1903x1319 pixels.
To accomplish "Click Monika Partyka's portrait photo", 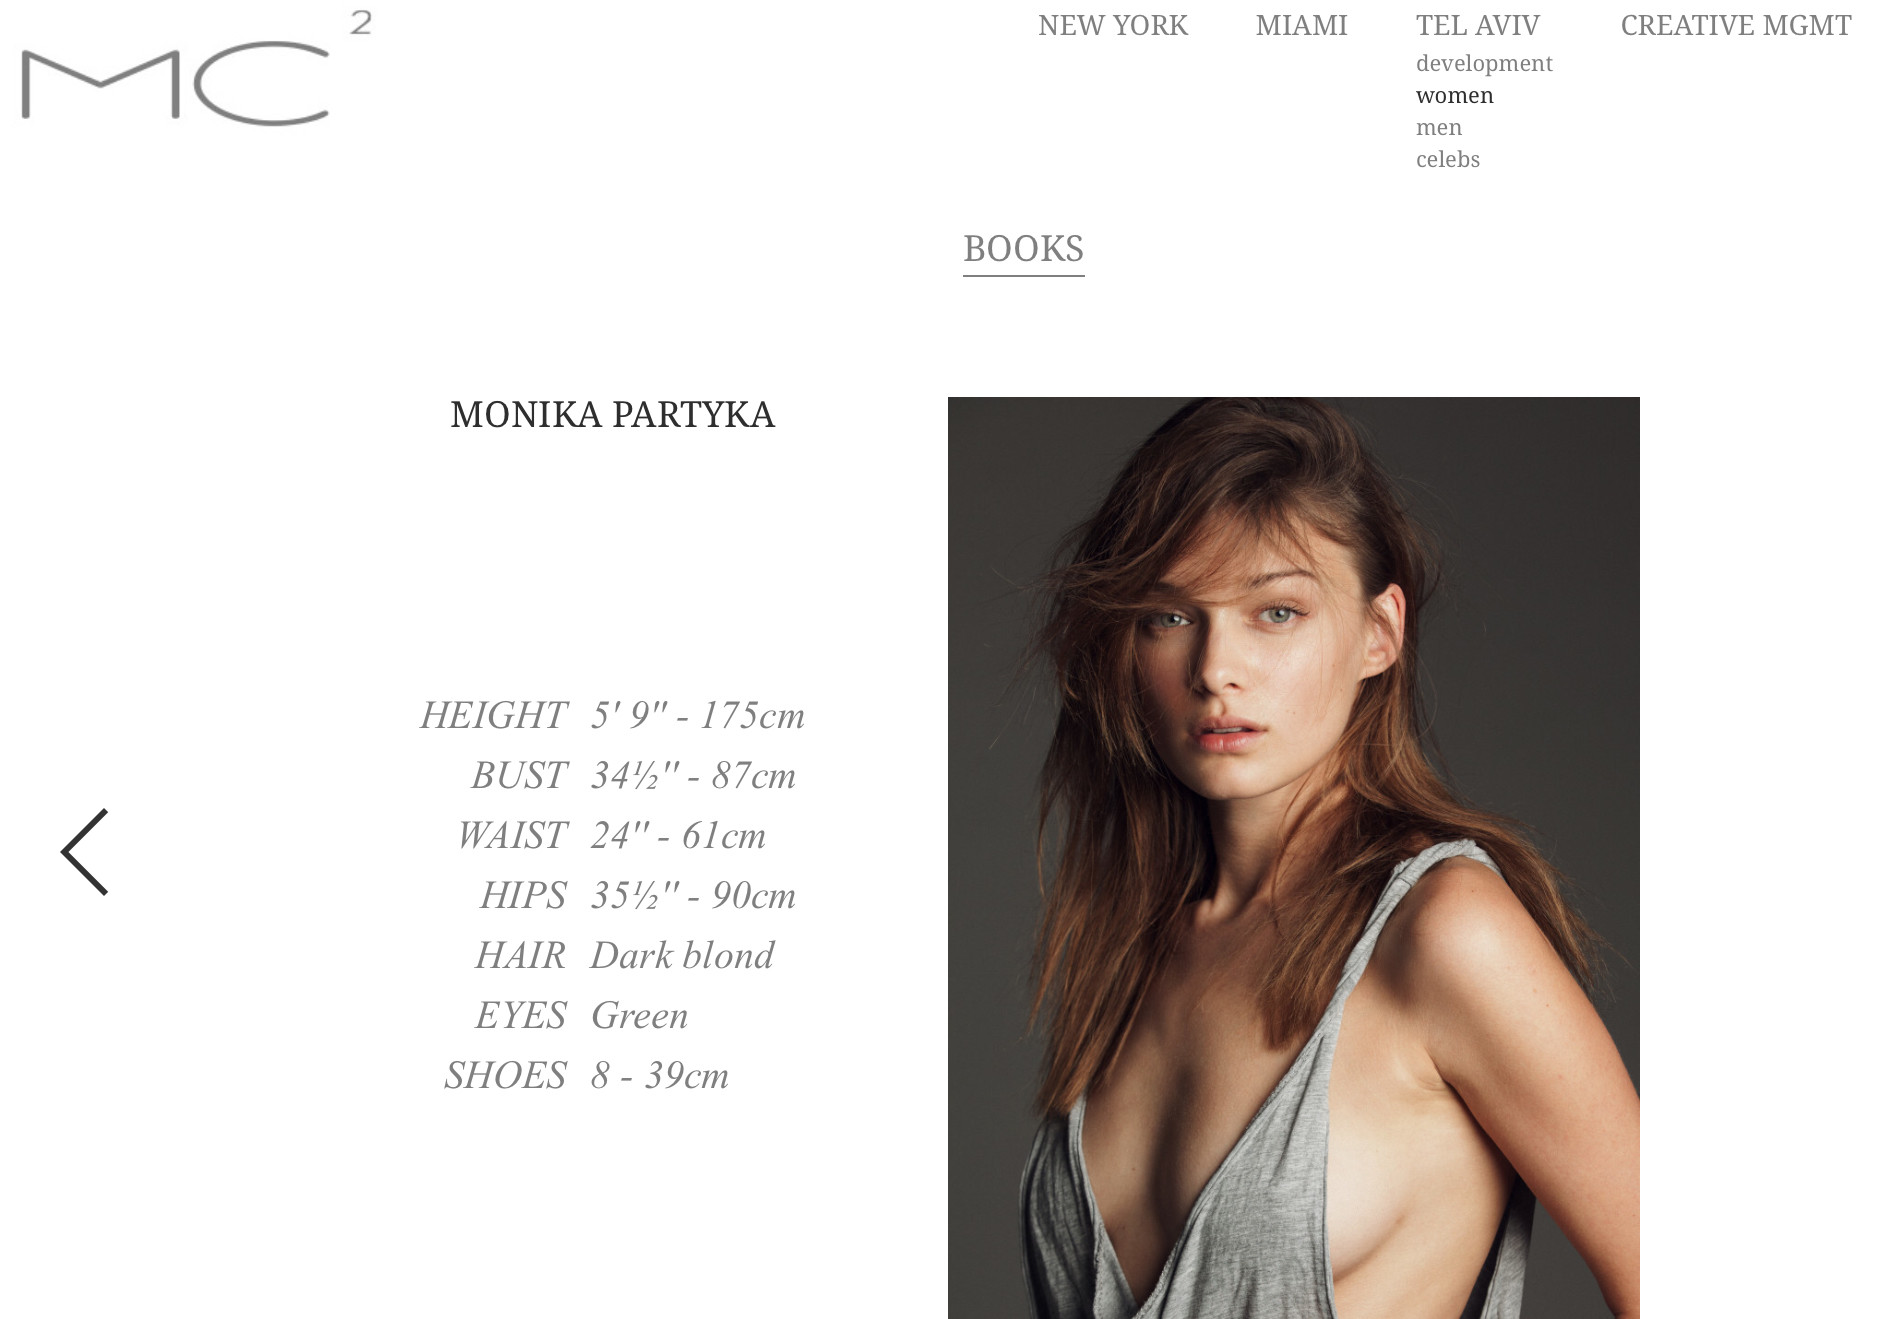I will [1293, 857].
